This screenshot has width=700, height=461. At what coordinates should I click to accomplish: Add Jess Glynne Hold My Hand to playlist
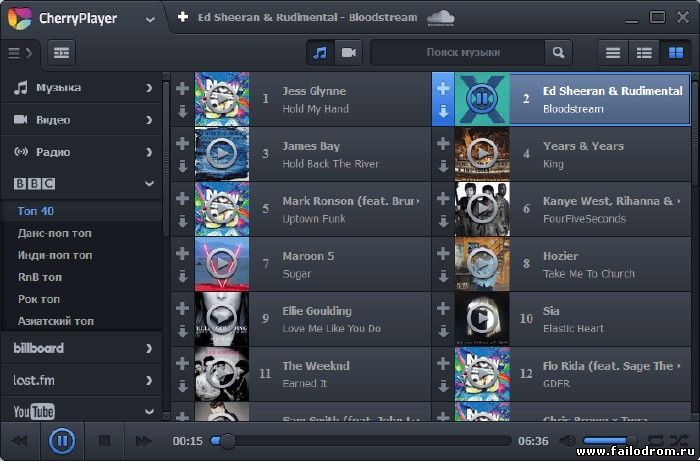[182, 88]
